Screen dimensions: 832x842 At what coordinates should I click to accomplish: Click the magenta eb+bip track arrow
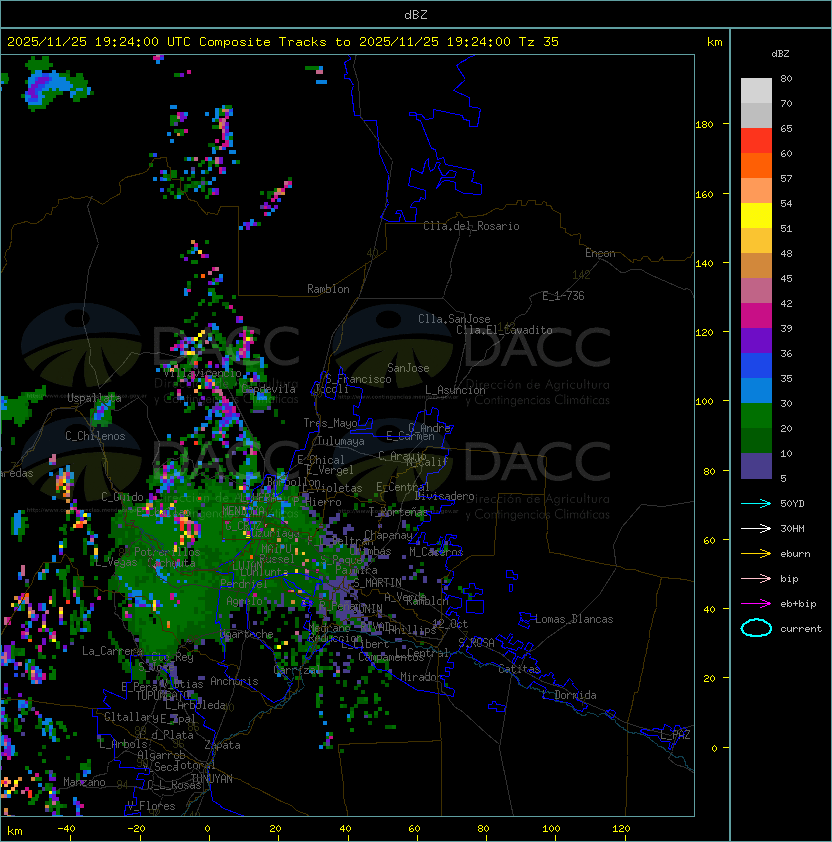pos(756,604)
